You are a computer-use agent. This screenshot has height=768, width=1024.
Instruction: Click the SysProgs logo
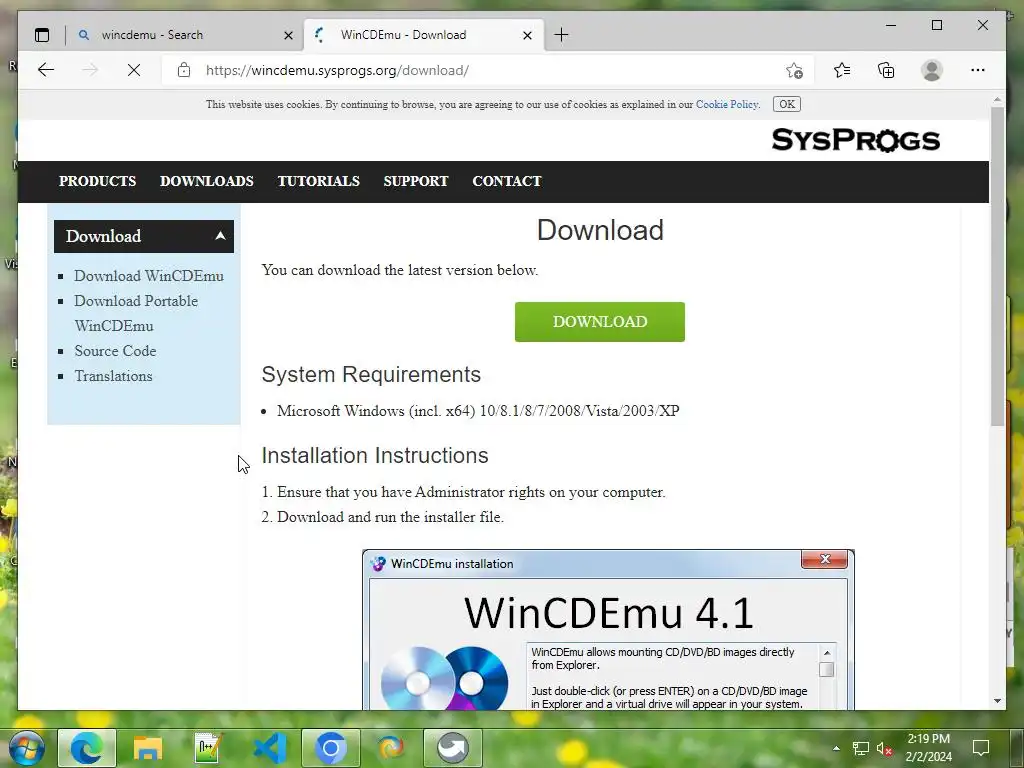[856, 140]
